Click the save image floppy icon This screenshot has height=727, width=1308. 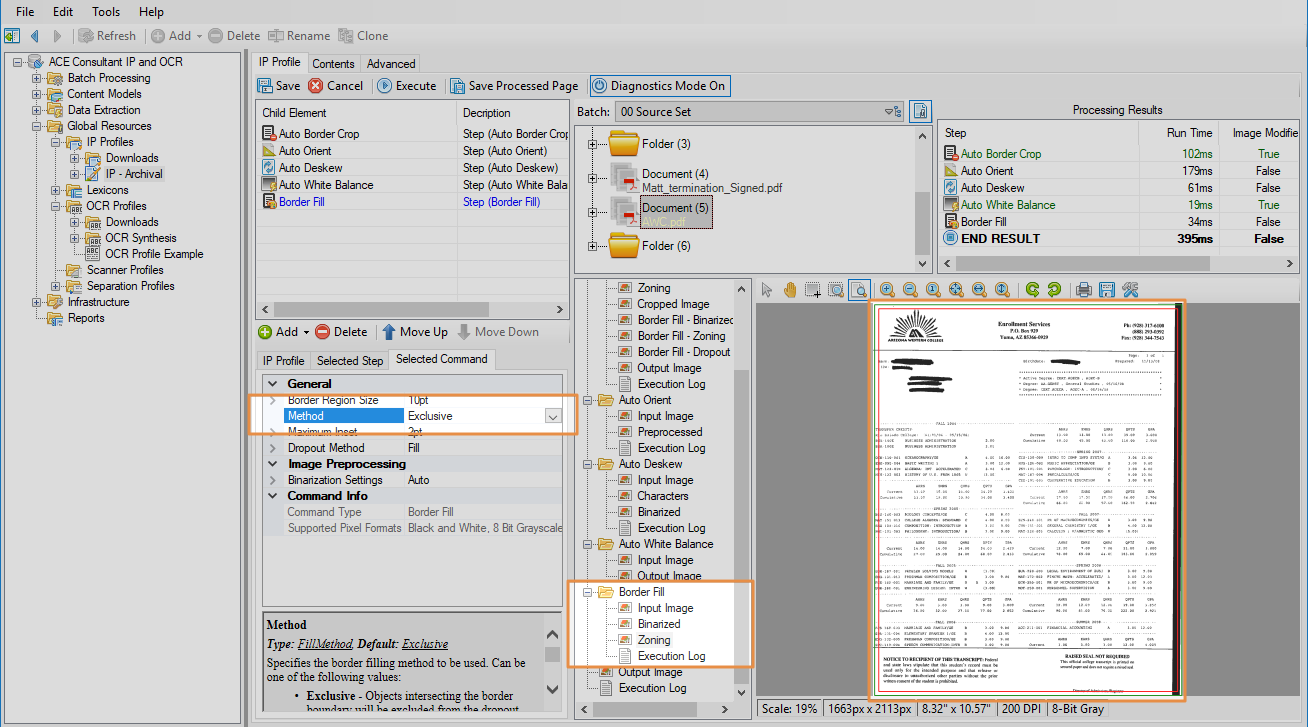pyautogui.click(x=1106, y=290)
